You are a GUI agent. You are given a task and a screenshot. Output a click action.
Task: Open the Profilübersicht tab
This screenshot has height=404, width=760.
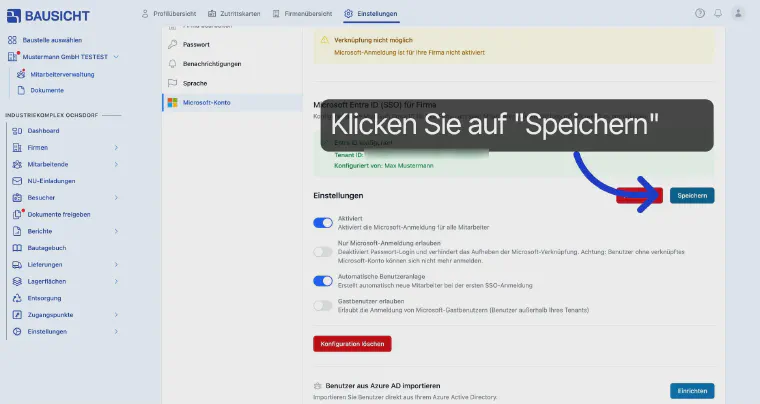tap(169, 14)
